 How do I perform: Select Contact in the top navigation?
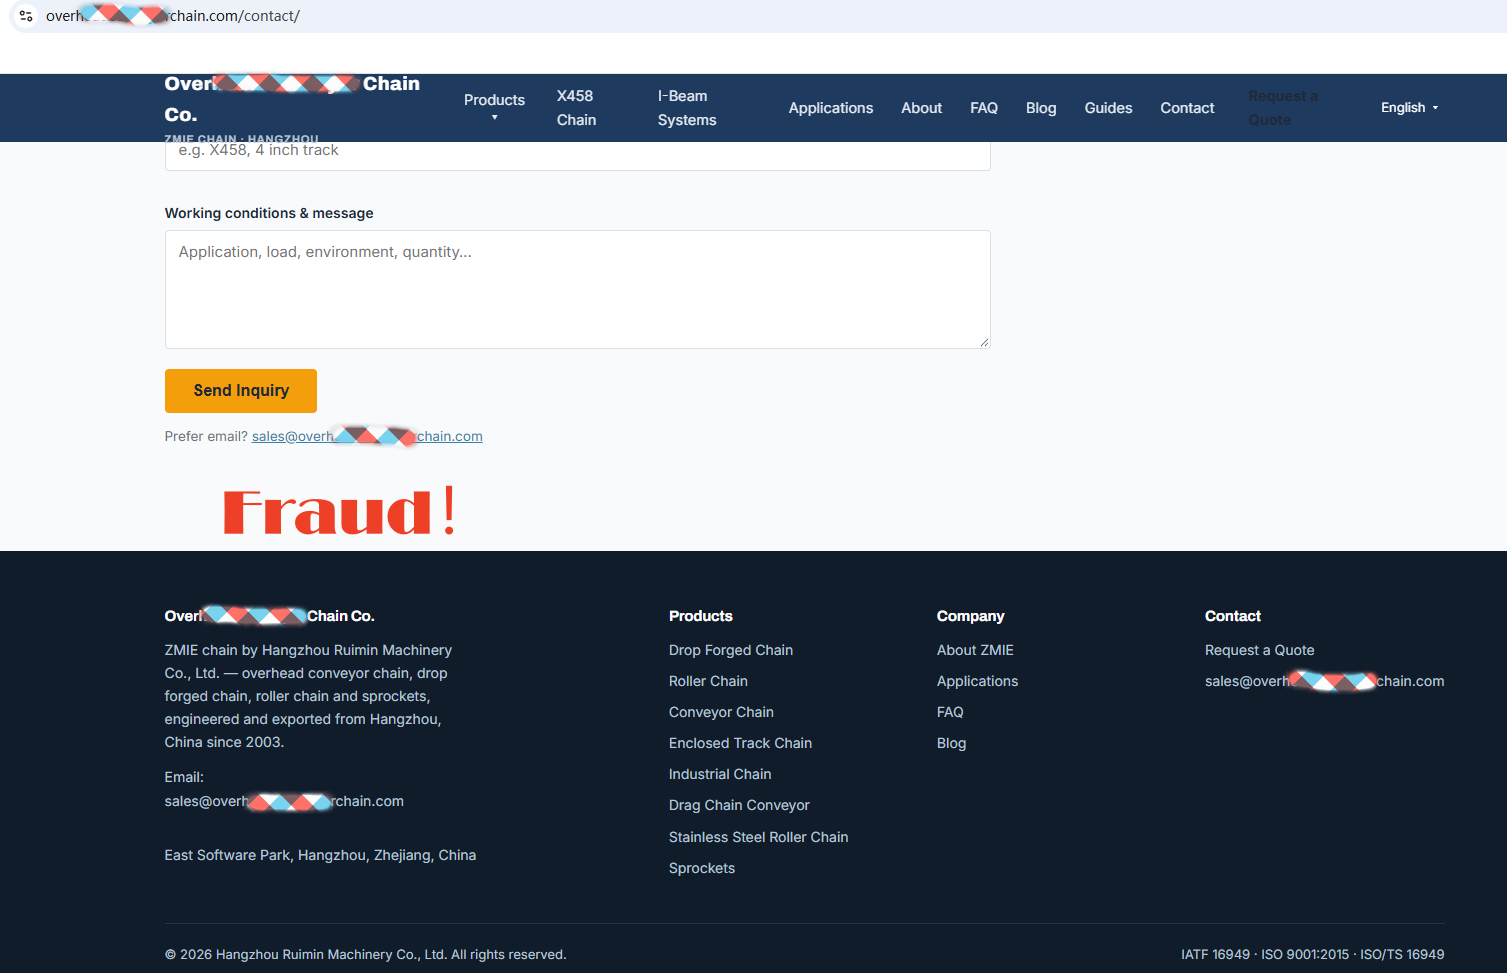[x=1187, y=108]
